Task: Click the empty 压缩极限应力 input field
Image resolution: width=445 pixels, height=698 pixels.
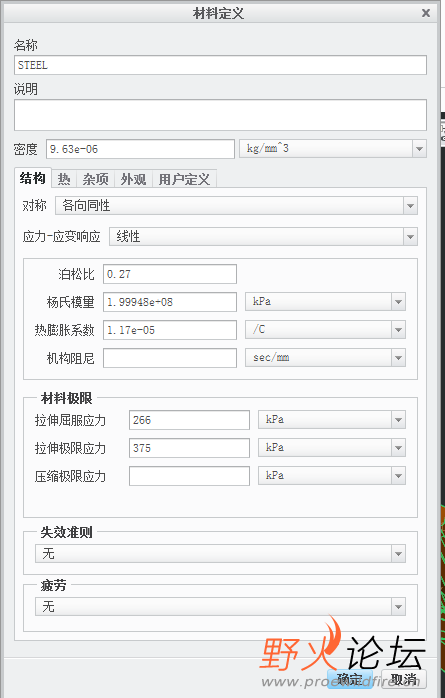Action: tap(190, 476)
